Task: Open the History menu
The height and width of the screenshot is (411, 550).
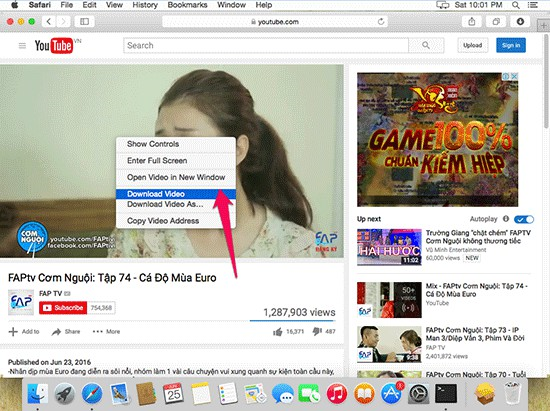Action: [x=145, y=5]
